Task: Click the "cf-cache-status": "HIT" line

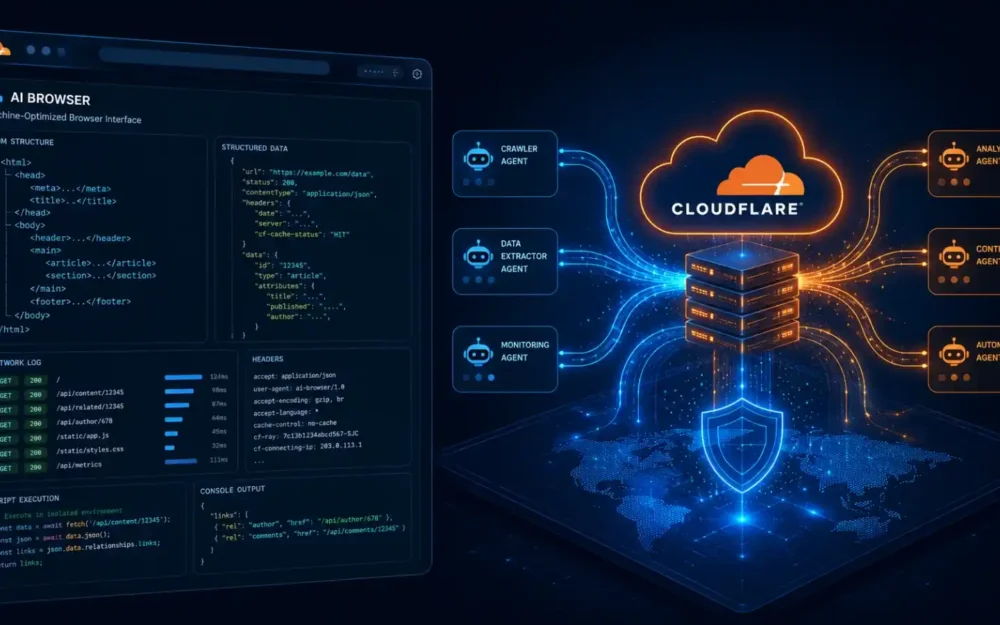Action: tap(302, 234)
